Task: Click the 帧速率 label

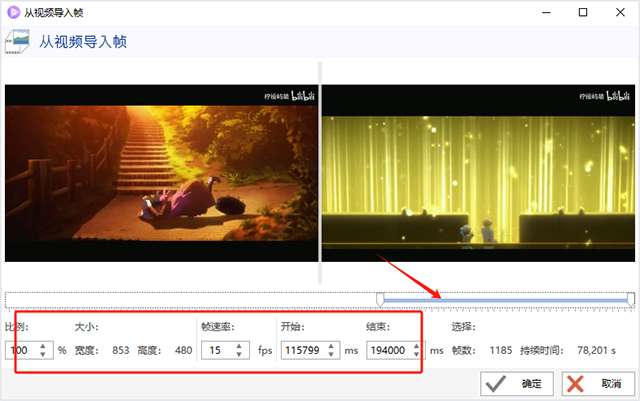Action: click(218, 327)
